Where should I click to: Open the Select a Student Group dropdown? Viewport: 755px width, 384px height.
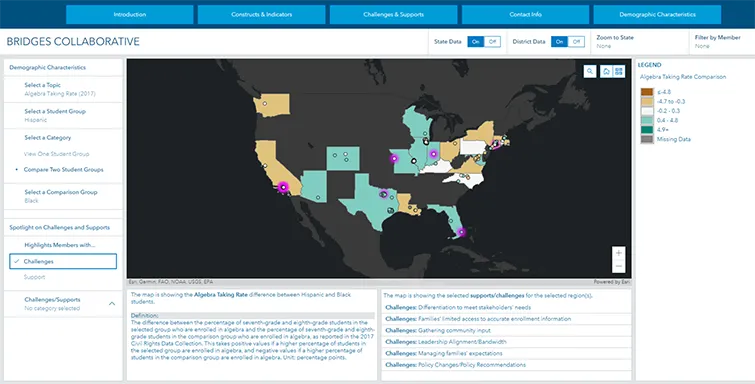(63, 116)
